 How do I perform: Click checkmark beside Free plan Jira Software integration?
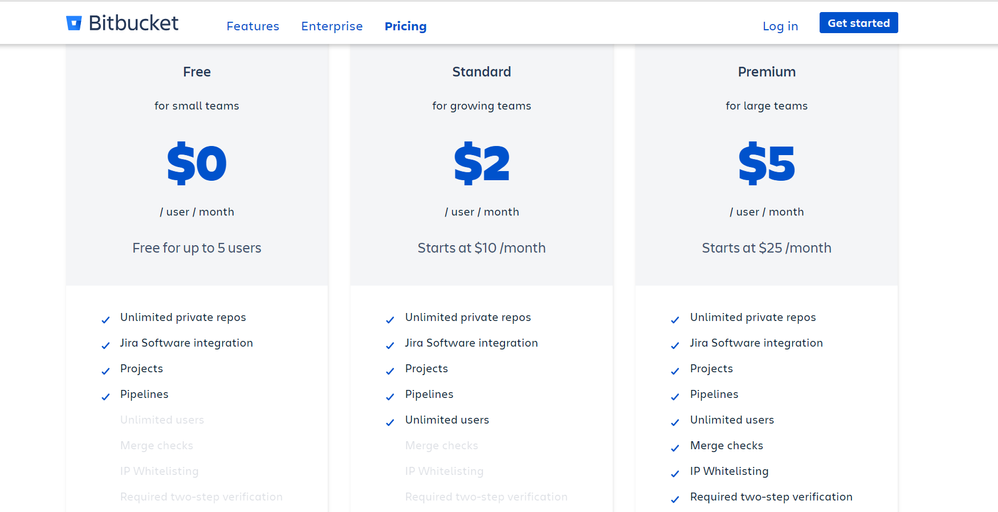105,345
